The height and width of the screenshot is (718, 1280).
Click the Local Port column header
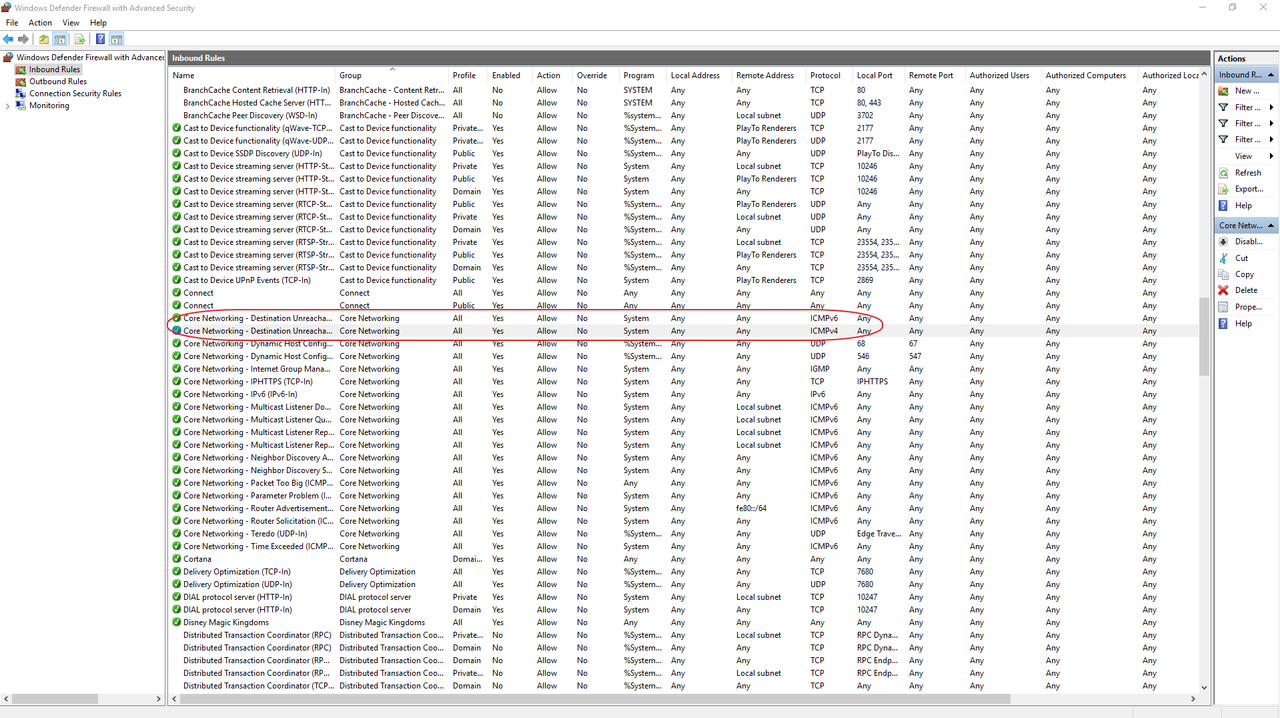coord(879,76)
